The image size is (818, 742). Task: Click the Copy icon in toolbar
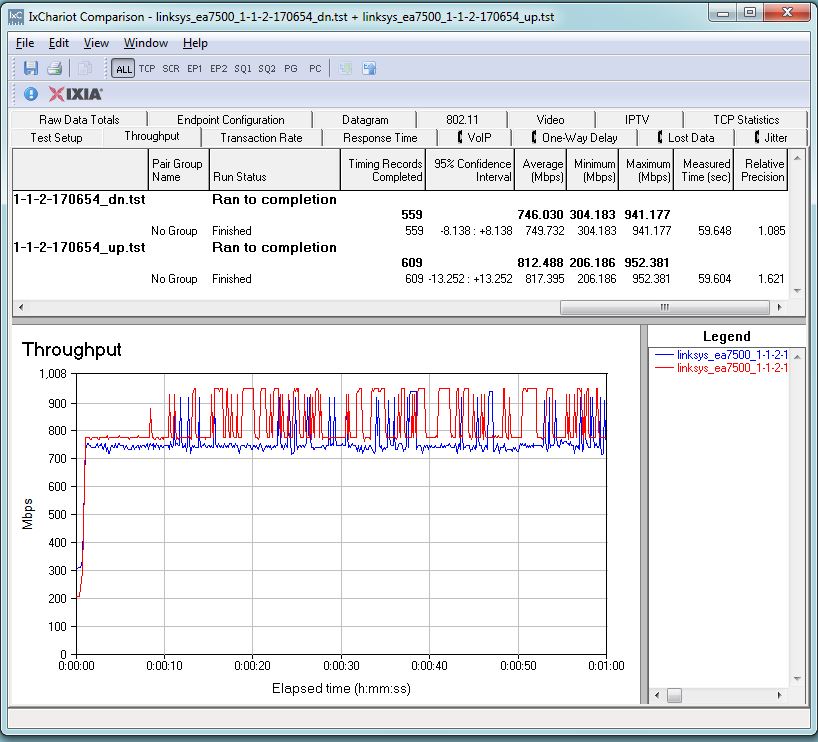(x=85, y=68)
